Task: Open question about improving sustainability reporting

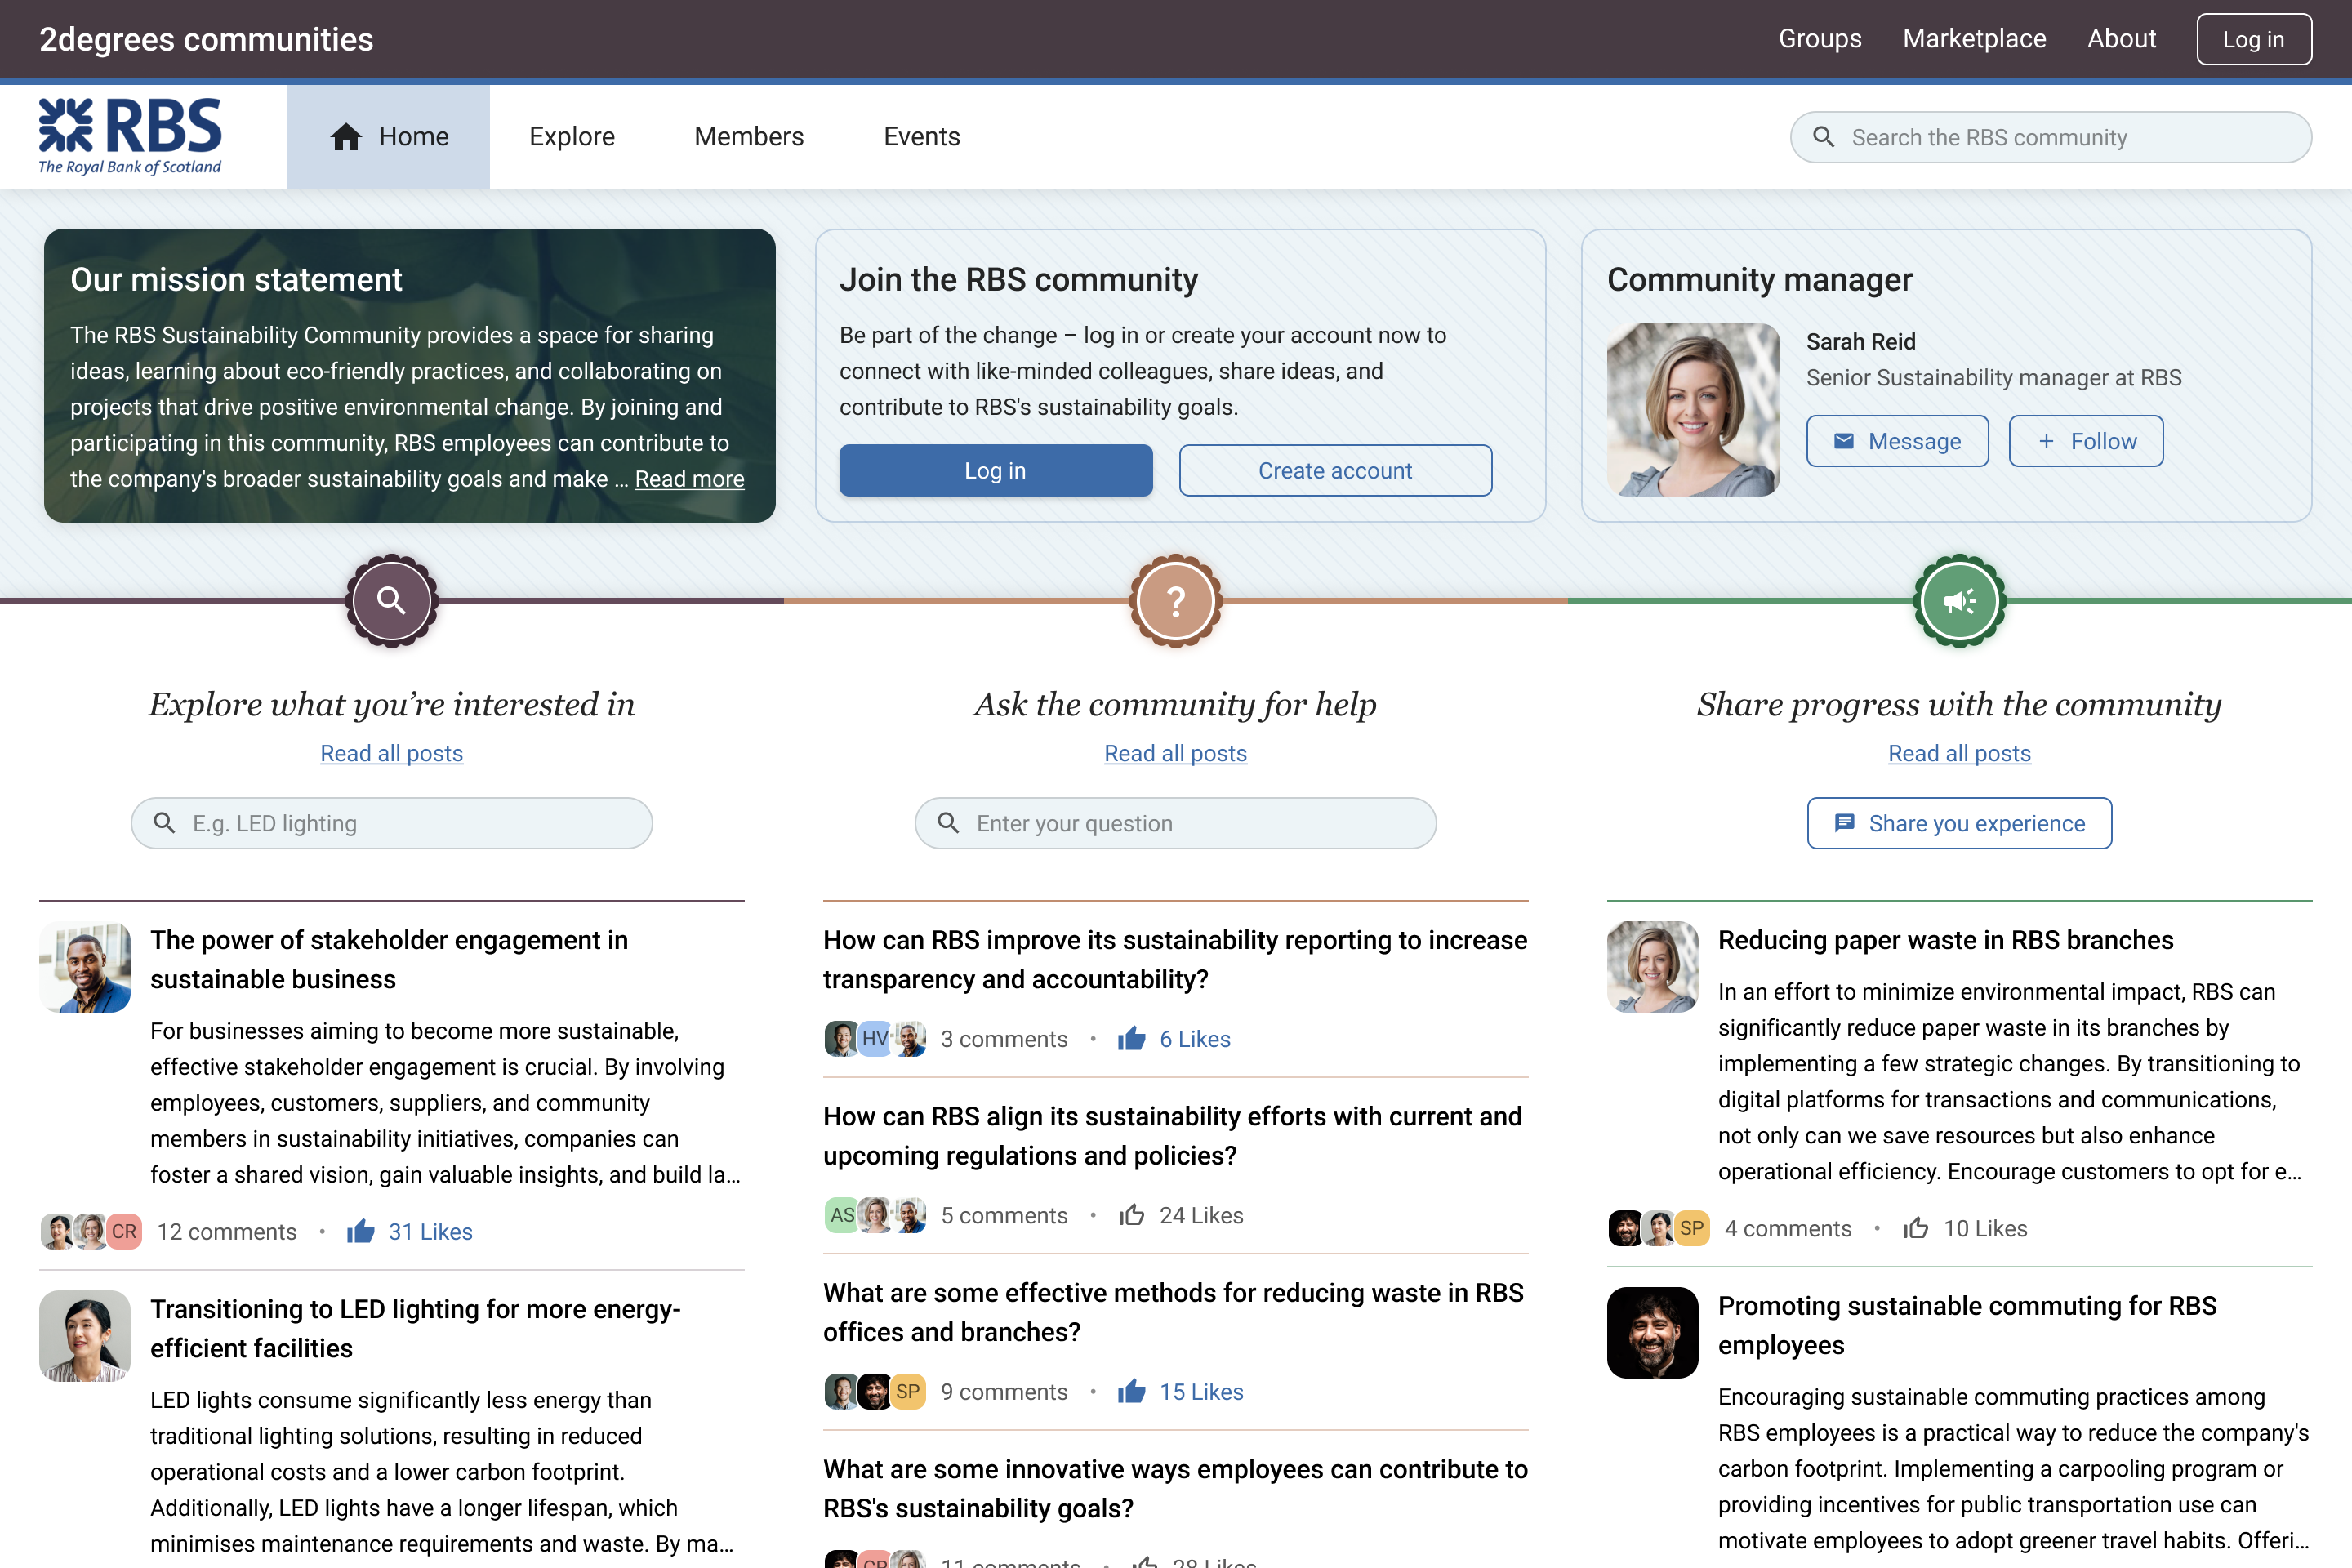Action: tap(1175, 959)
